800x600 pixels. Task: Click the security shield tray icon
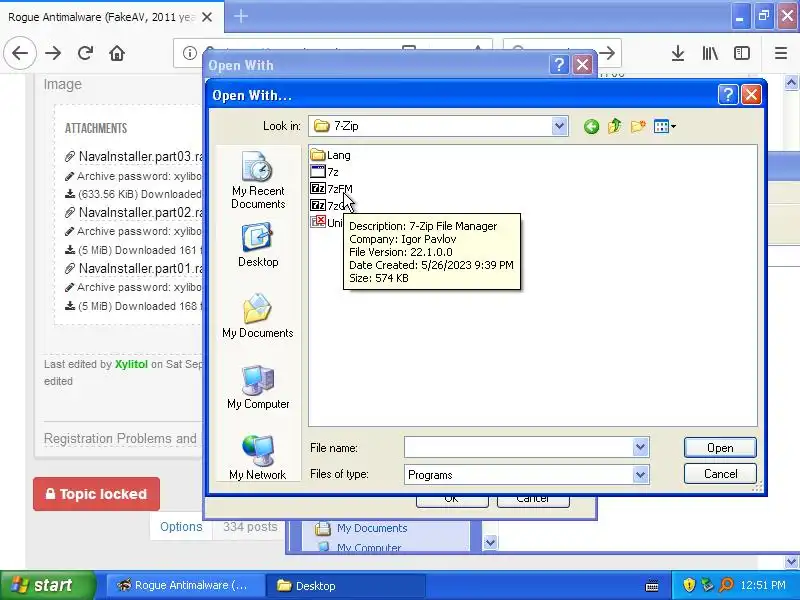689,585
